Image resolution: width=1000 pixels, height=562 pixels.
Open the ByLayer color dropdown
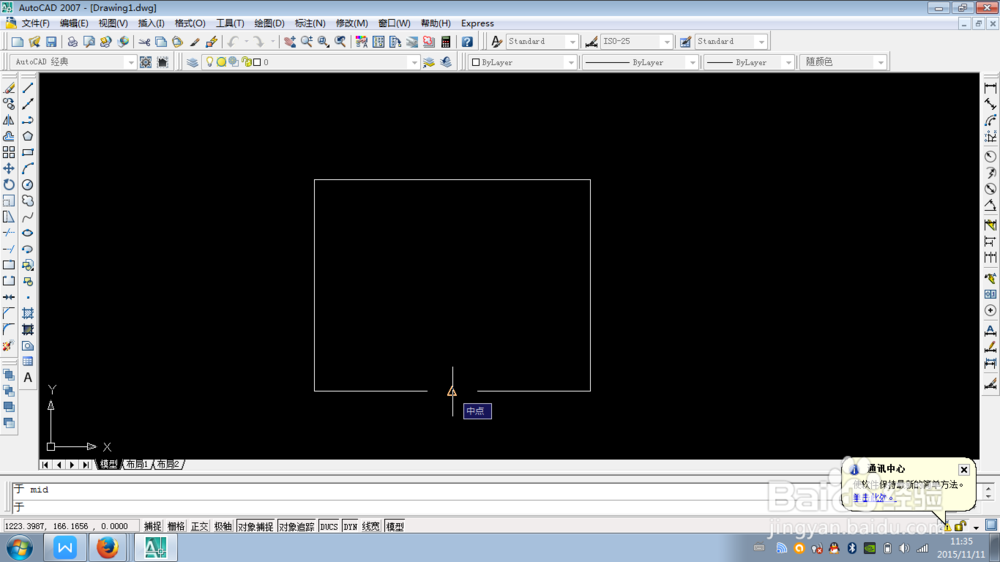(571, 63)
